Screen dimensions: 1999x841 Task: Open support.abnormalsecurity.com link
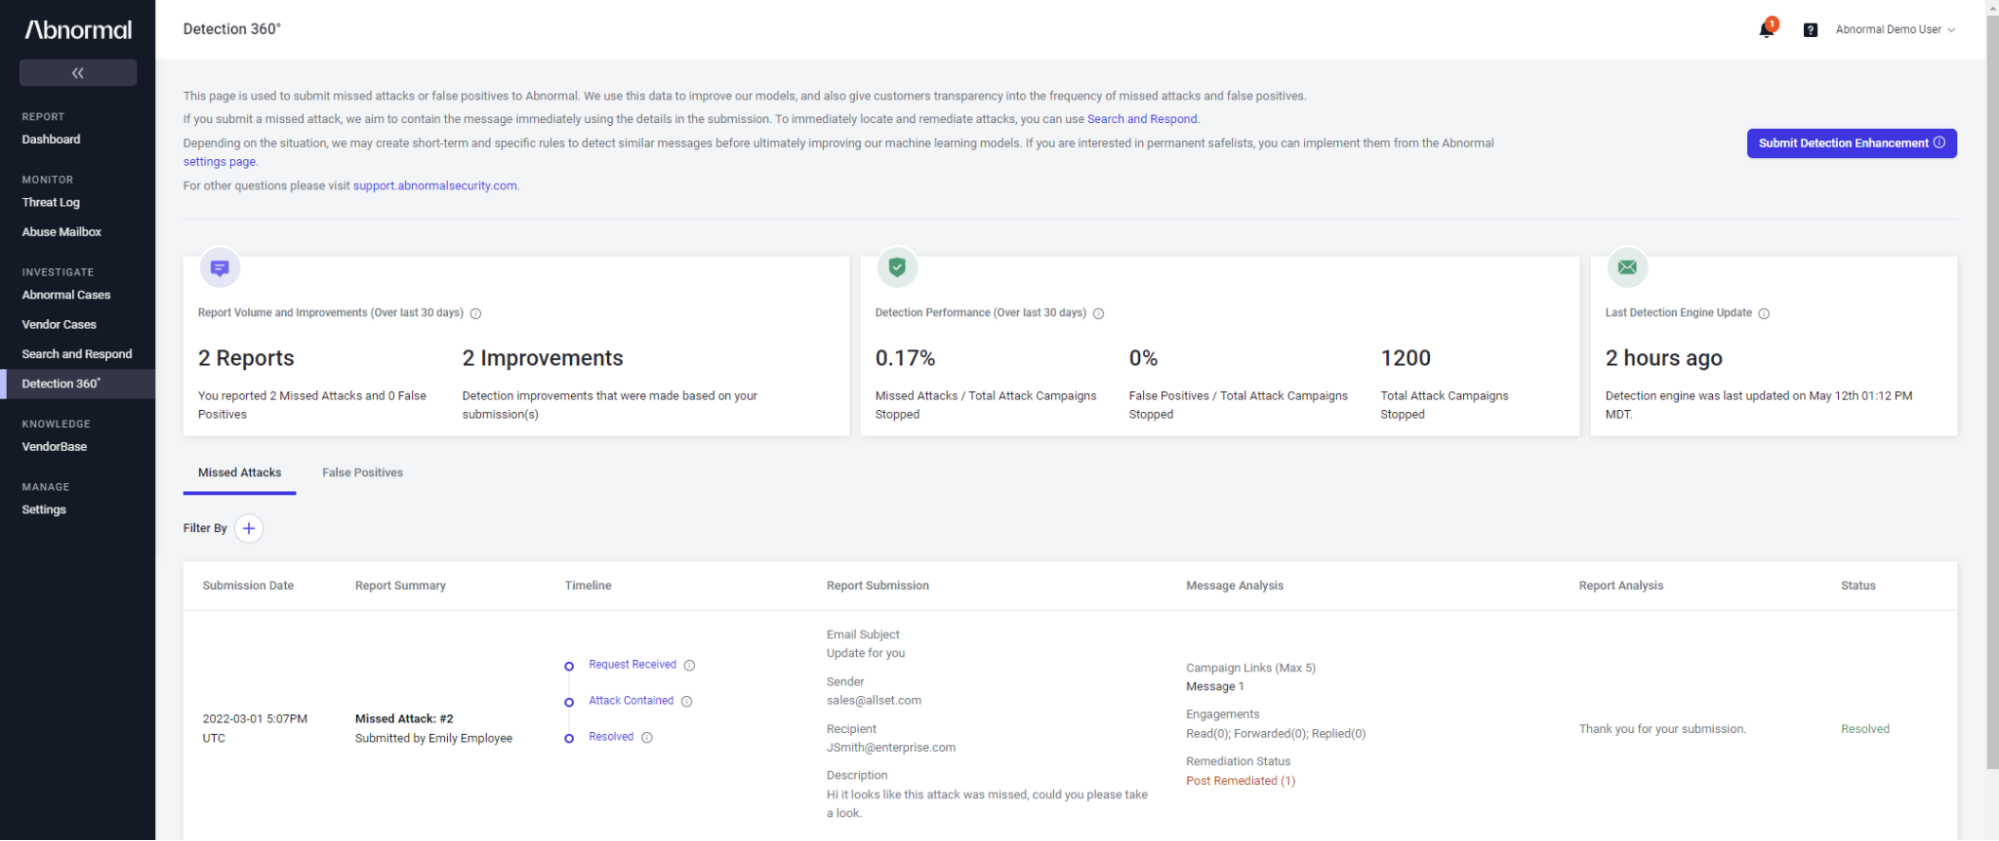435,186
